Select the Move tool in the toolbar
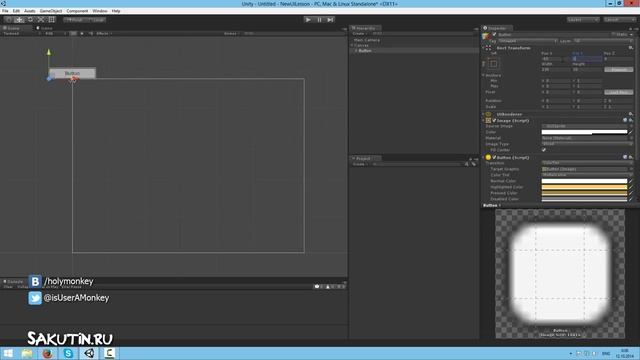Screen dimensions: 640x360 click(19, 20)
